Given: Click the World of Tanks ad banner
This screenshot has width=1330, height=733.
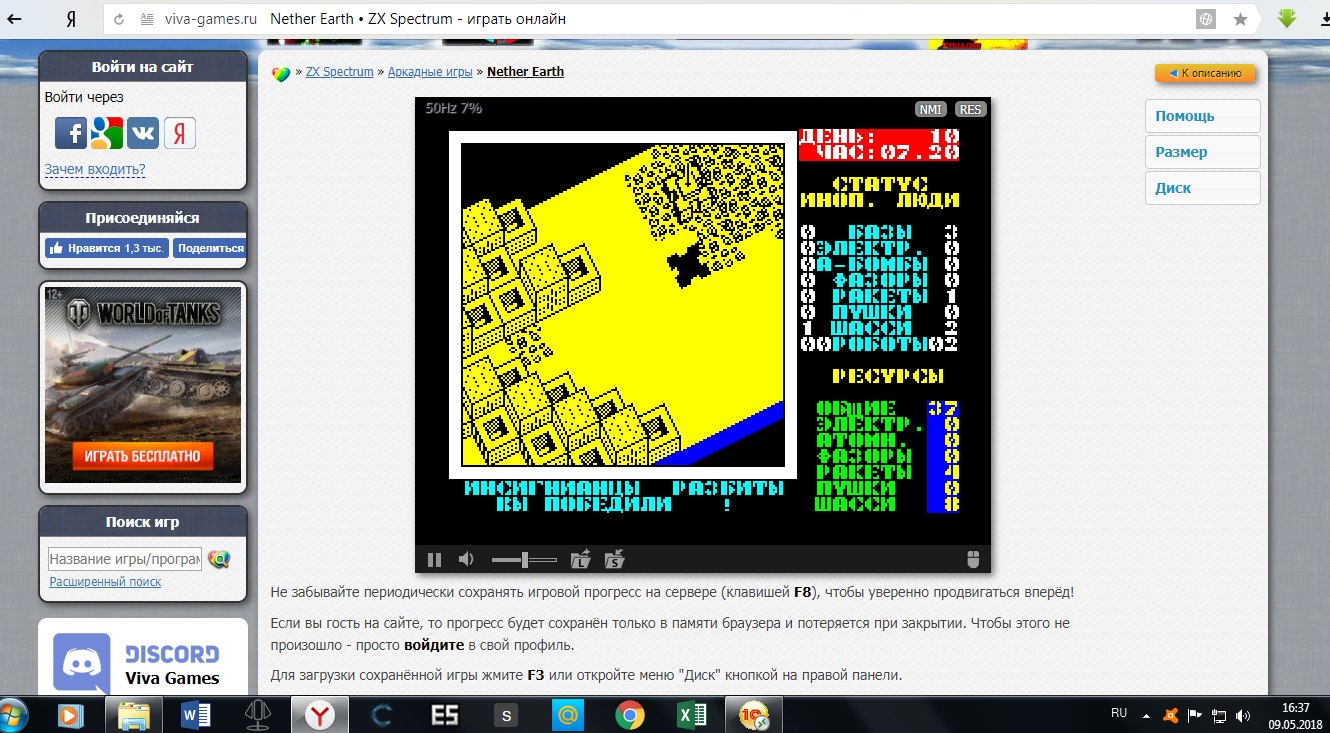Looking at the screenshot, I should point(143,385).
